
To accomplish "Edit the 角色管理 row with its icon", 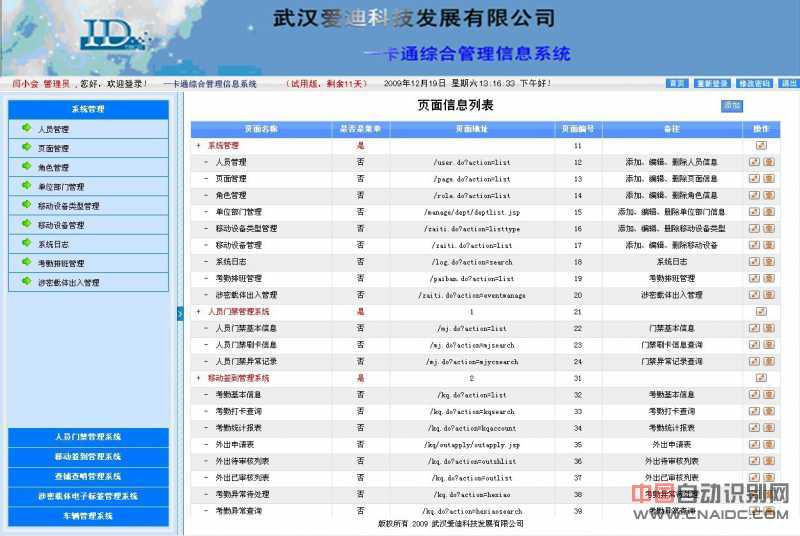I will [754, 195].
